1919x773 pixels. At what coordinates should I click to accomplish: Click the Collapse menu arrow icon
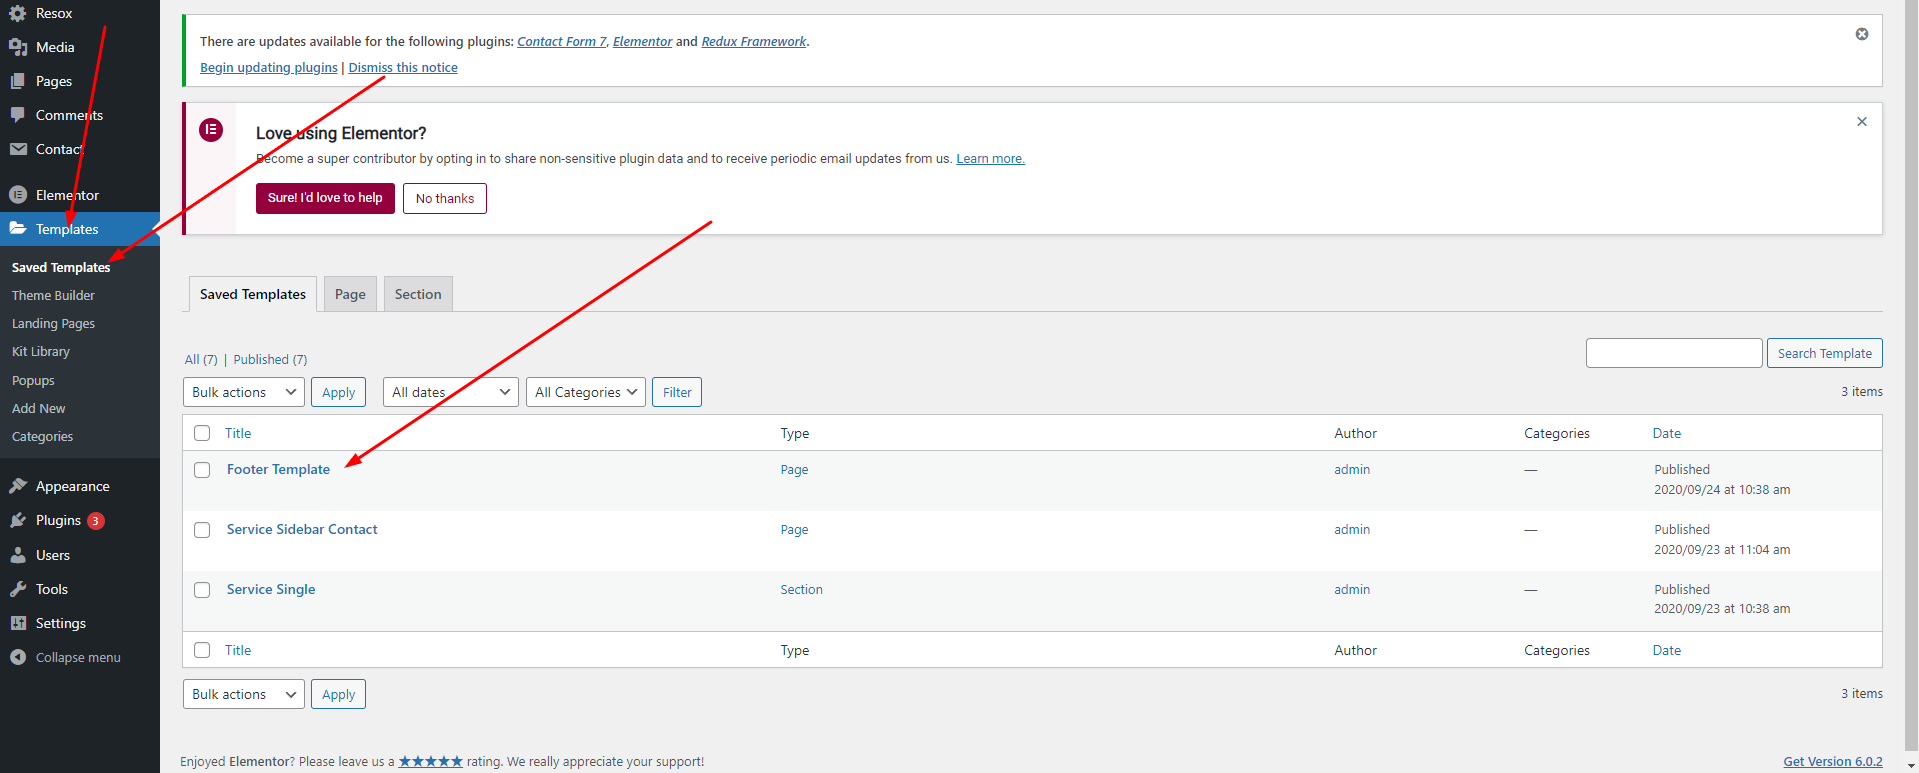tap(18, 657)
